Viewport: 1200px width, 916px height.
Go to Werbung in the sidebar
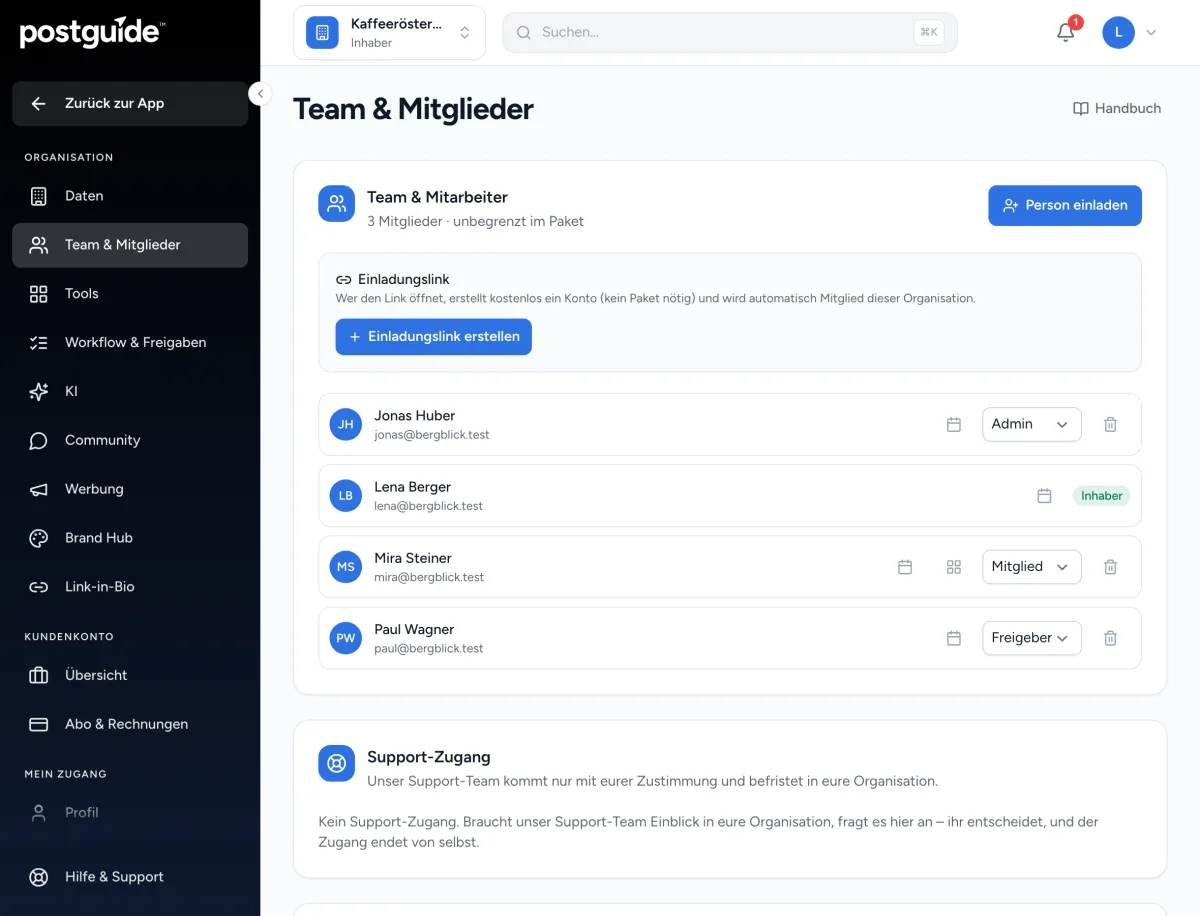130,490
